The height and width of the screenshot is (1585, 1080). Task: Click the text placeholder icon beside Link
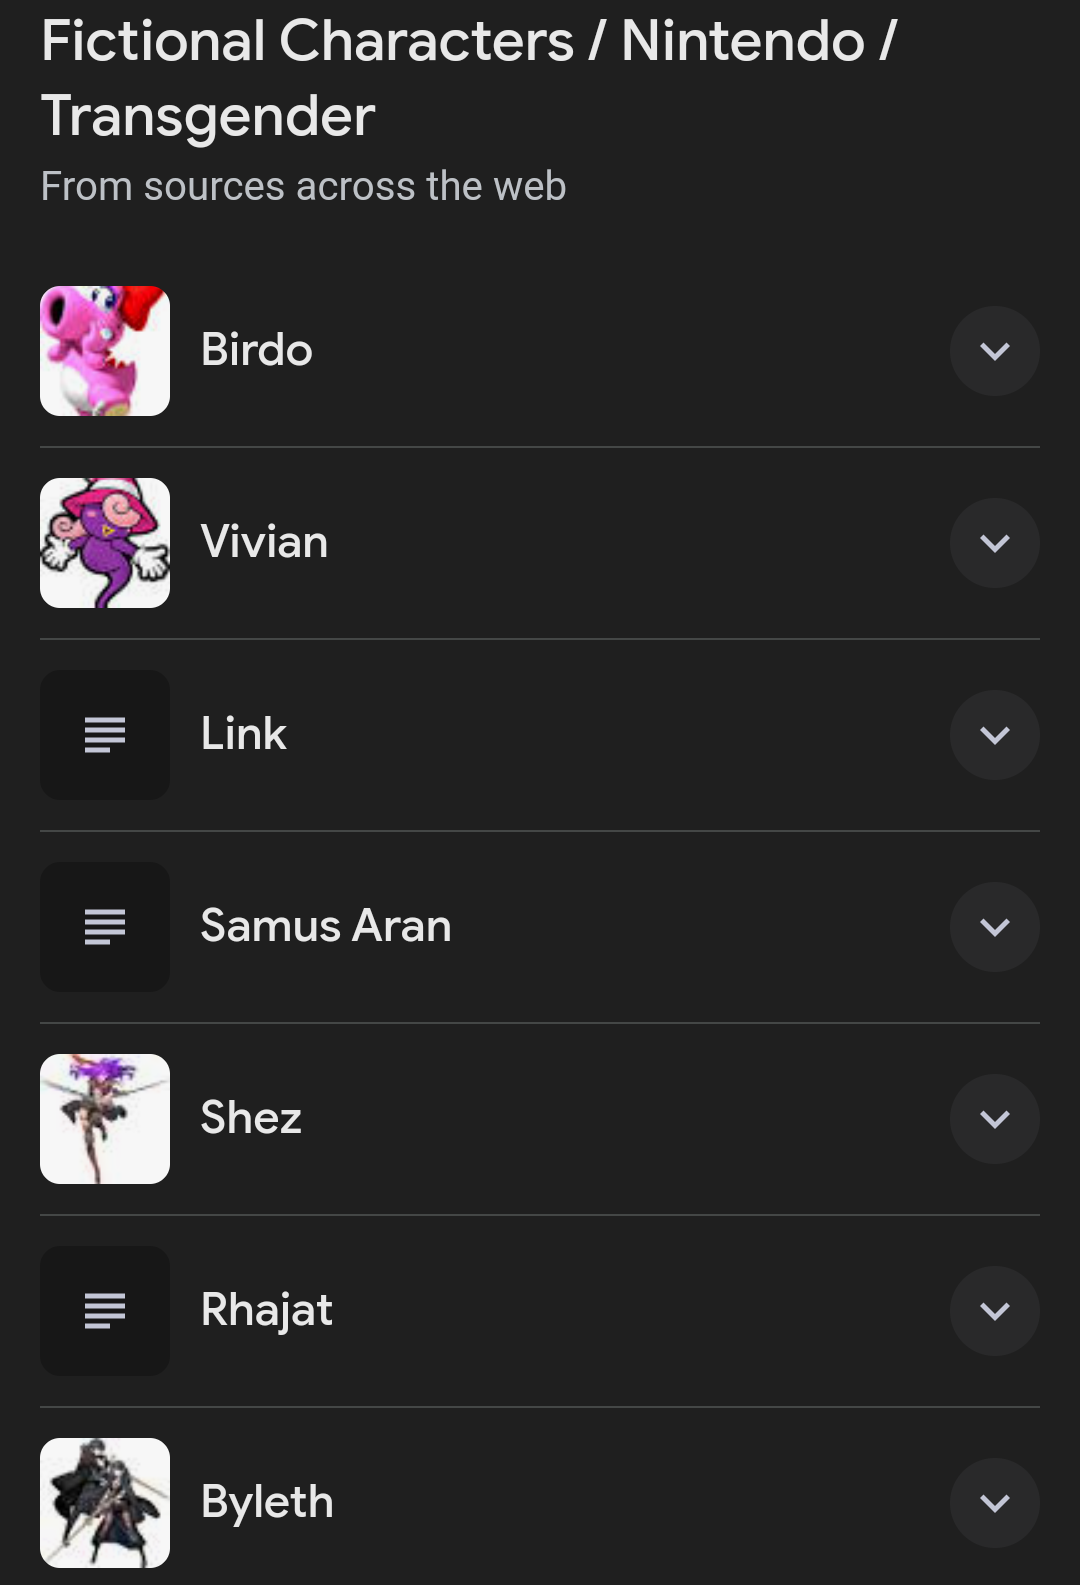tap(105, 735)
